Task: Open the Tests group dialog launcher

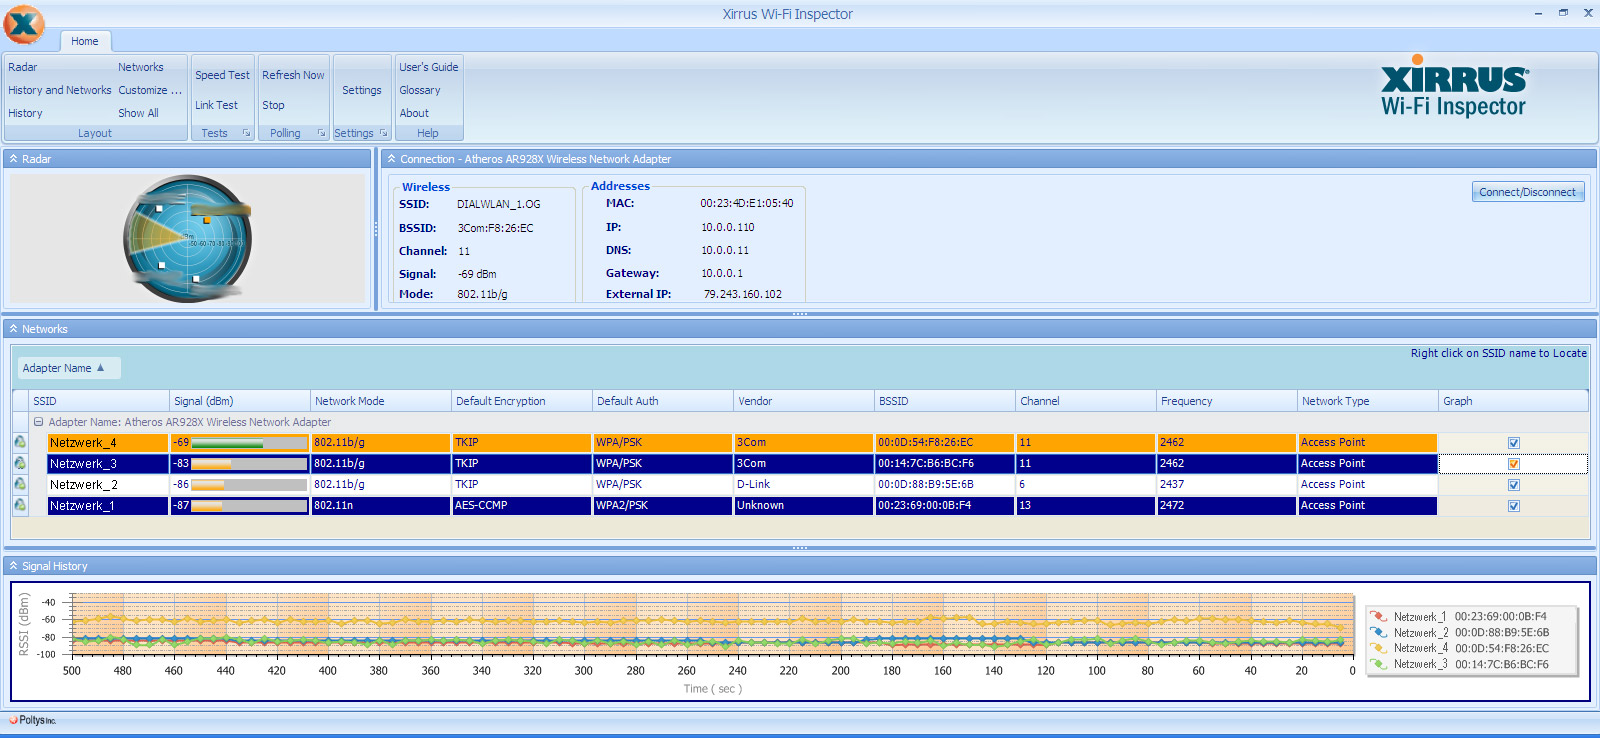Action: [246, 133]
